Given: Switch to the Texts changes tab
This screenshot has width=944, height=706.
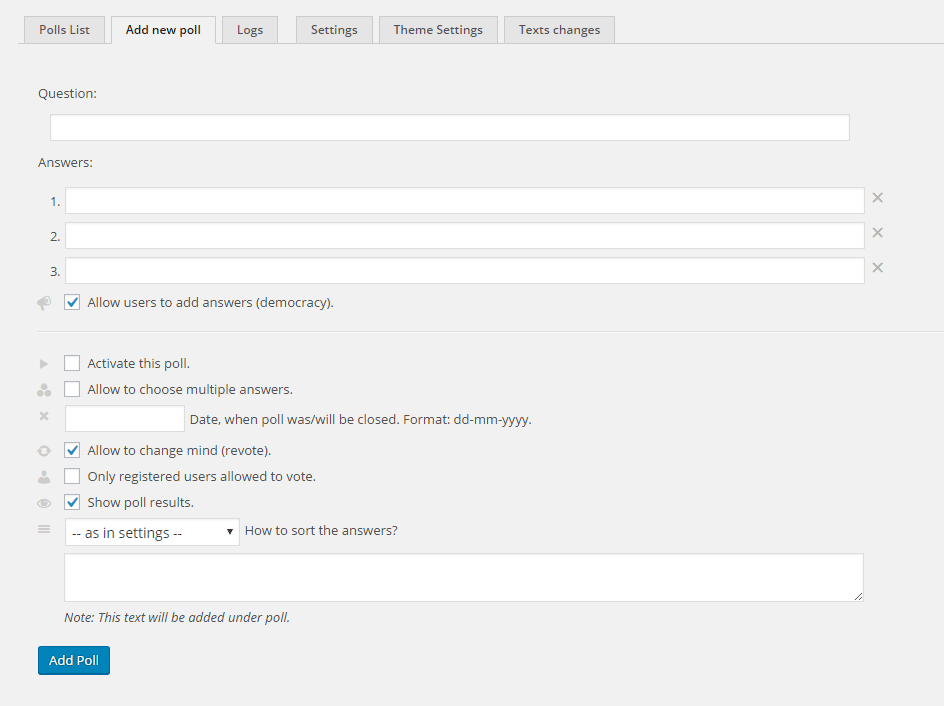Looking at the screenshot, I should 559,29.
